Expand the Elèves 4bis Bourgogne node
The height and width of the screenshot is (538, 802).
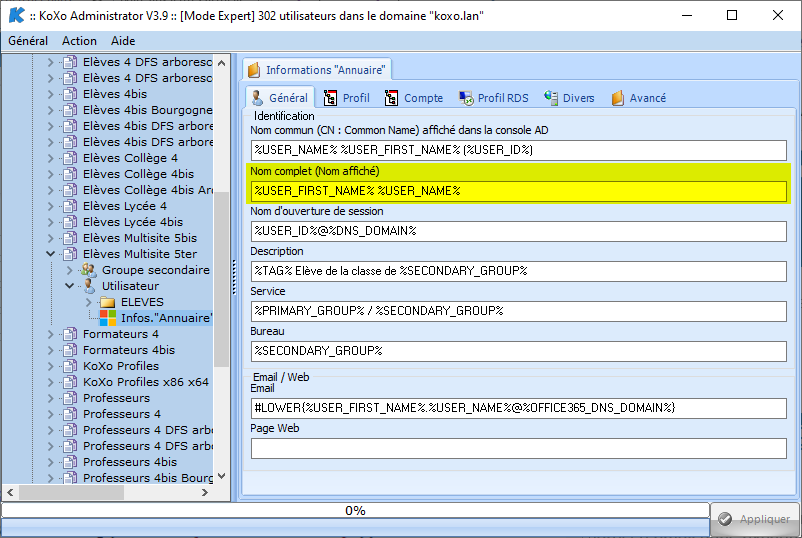click(x=50, y=110)
